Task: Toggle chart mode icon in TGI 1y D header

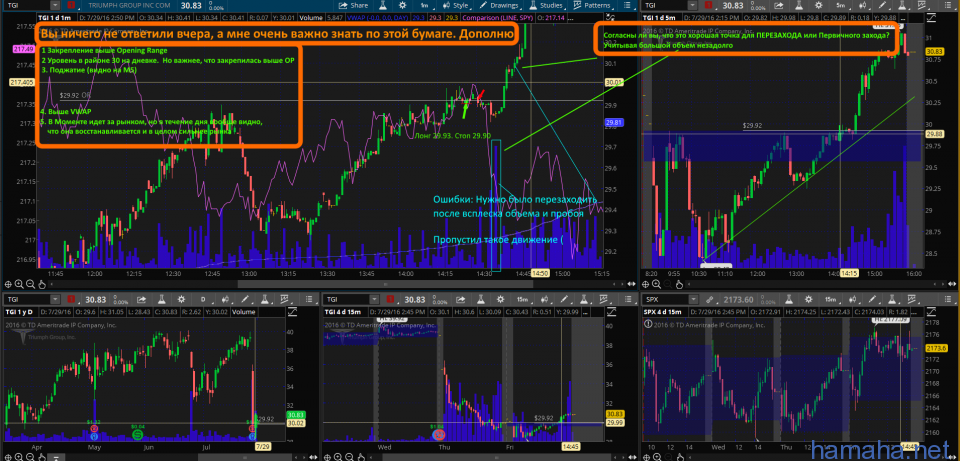Action: (293, 312)
